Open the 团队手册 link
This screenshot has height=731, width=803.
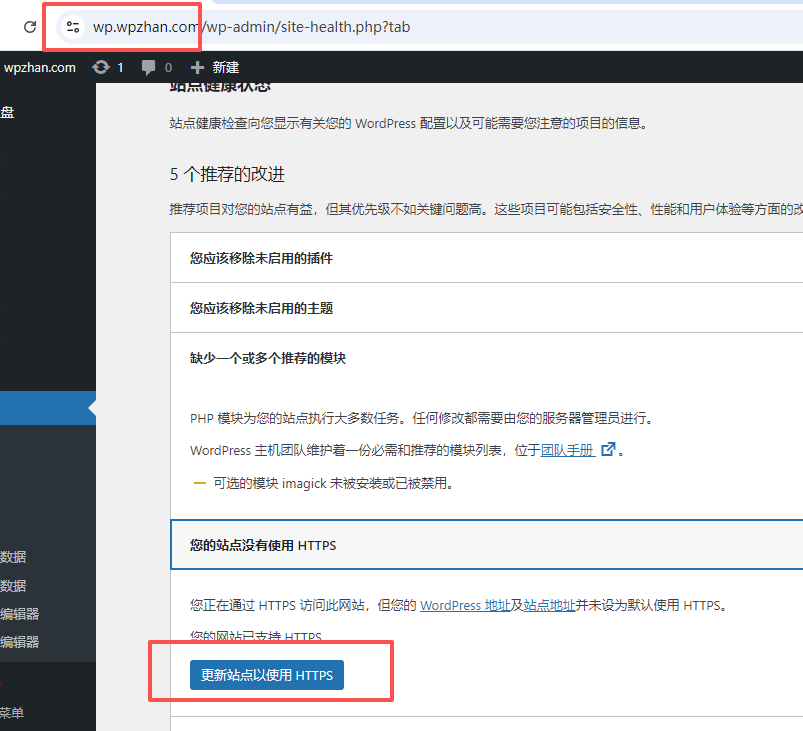coord(567,450)
